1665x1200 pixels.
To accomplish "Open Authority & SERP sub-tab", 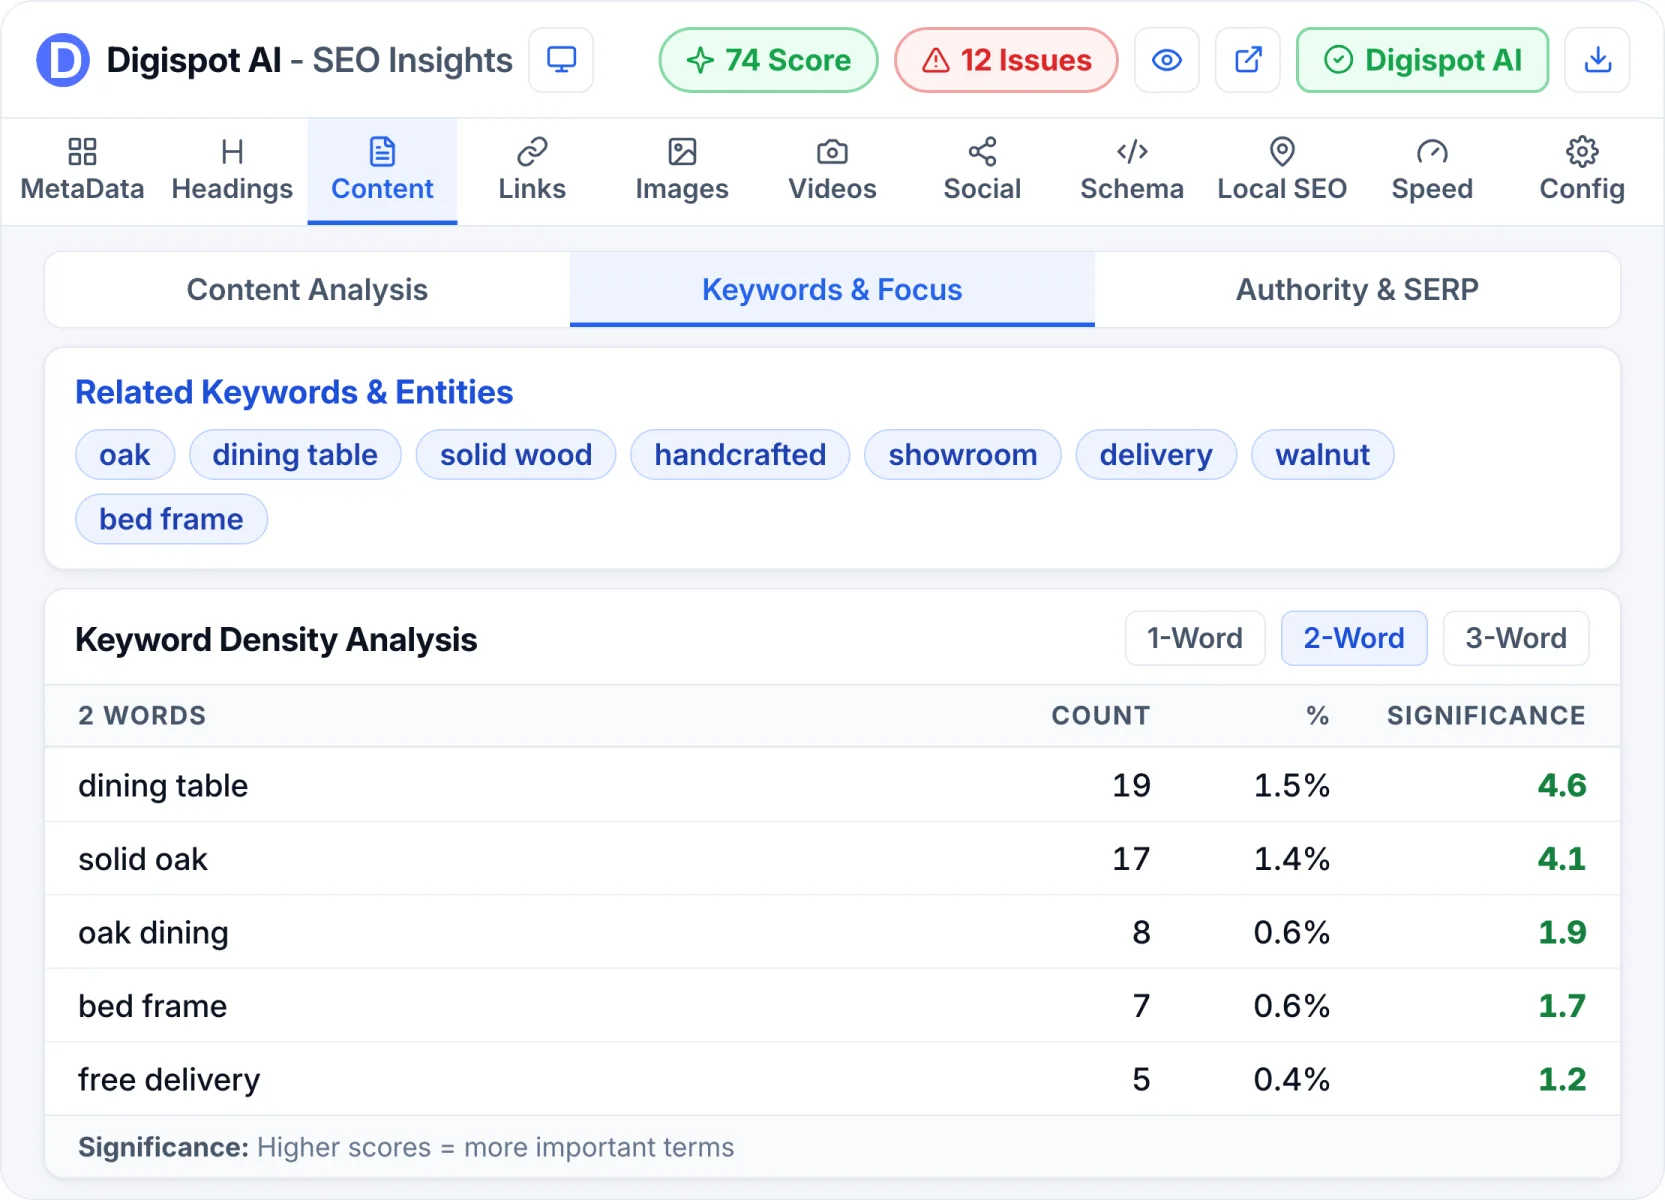I will tap(1357, 290).
